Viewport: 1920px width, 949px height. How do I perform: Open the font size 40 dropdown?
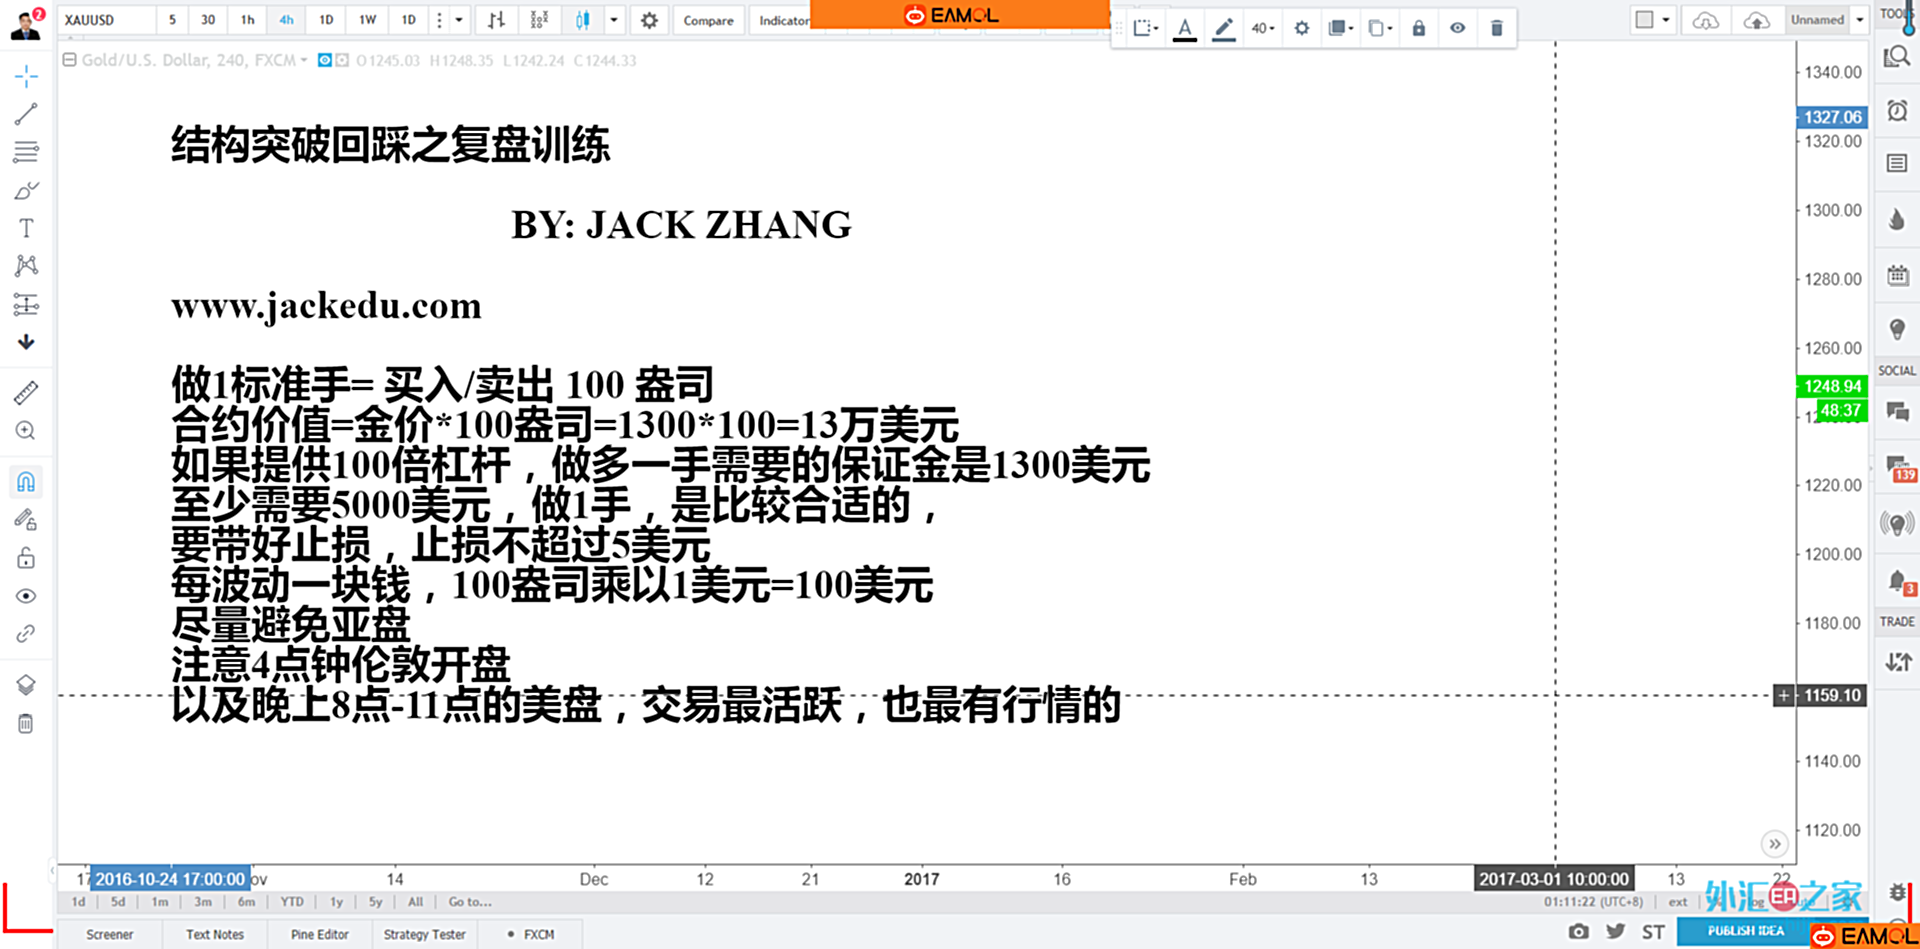click(1263, 28)
